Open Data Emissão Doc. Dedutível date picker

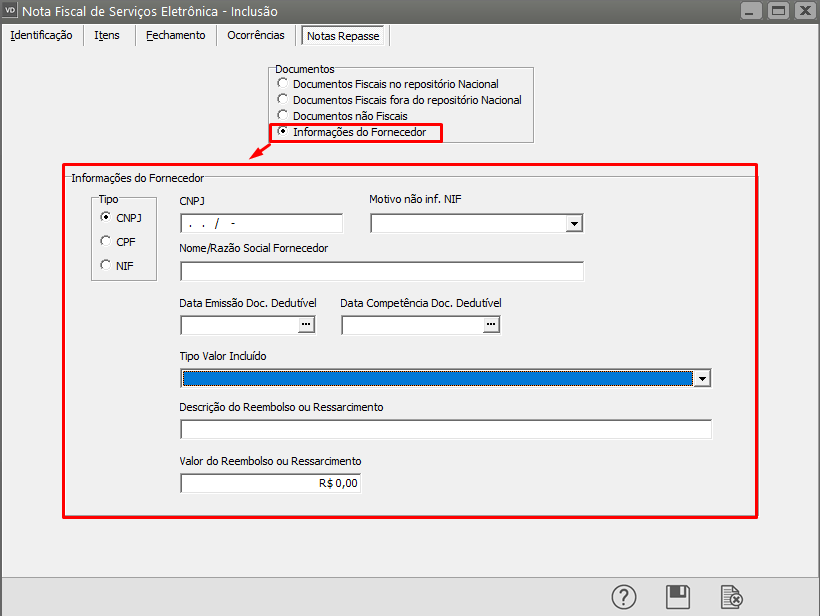306,325
